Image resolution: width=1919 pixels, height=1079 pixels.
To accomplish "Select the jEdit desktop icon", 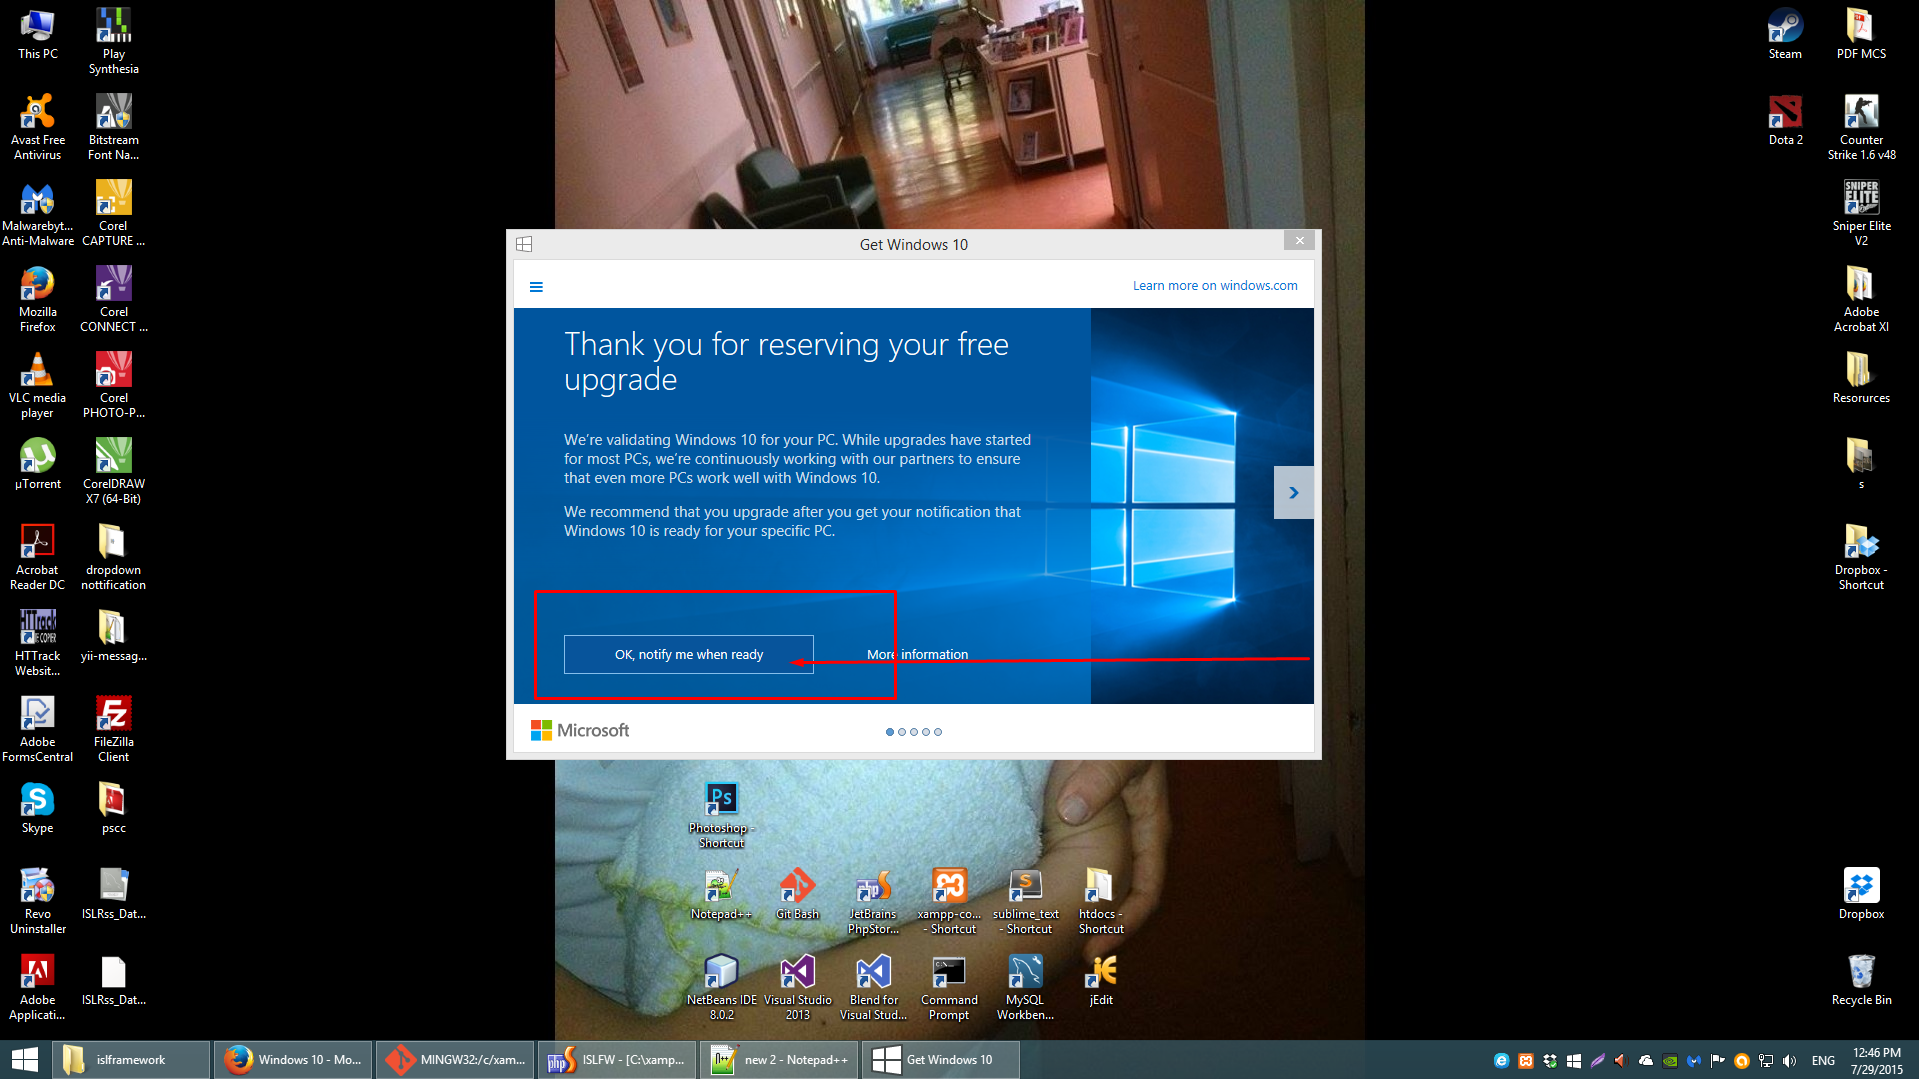I will click(1101, 980).
